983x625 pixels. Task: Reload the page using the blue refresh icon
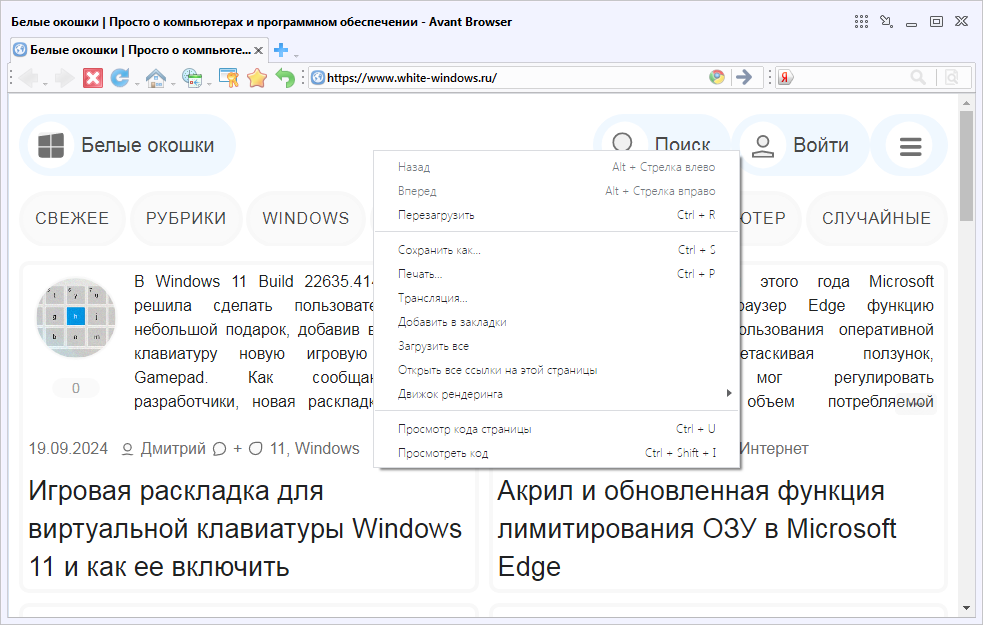[x=120, y=78]
